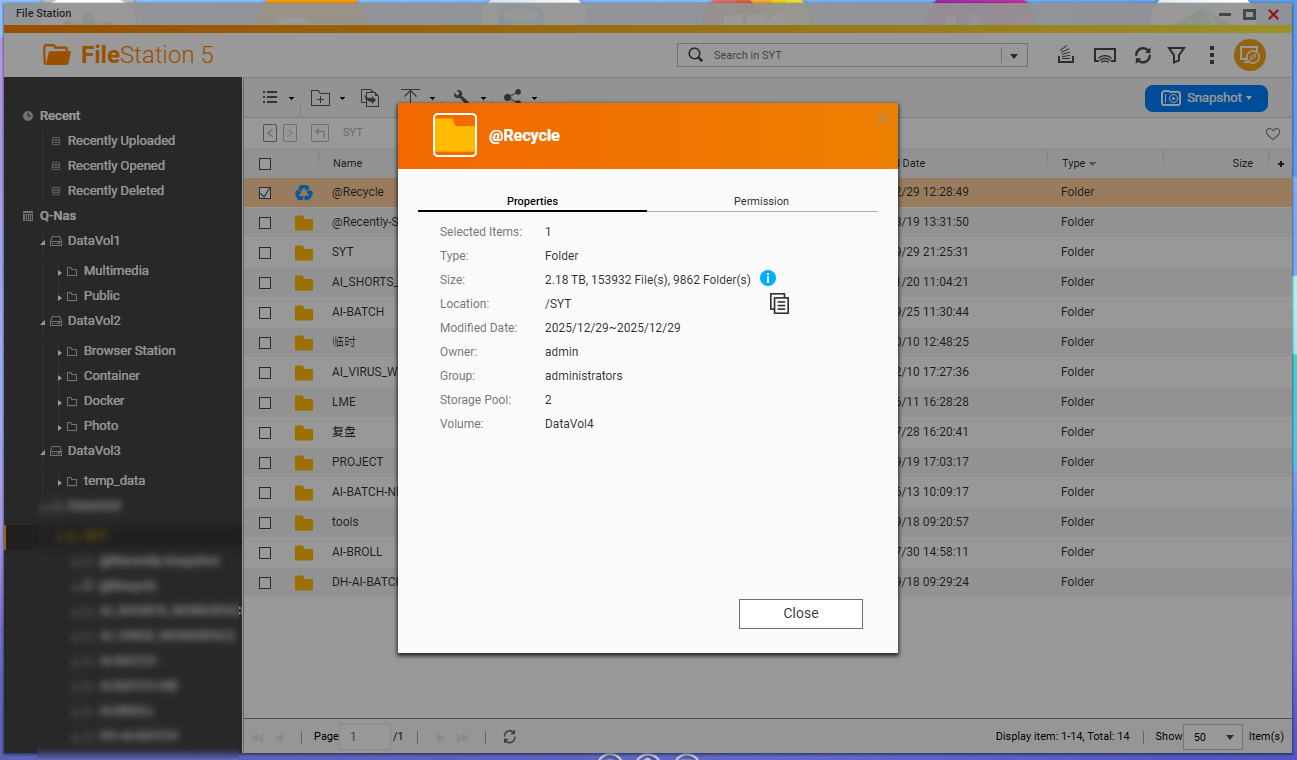Open the items-per-page dropdown showing 50
The image size is (1297, 760).
coord(1212,737)
